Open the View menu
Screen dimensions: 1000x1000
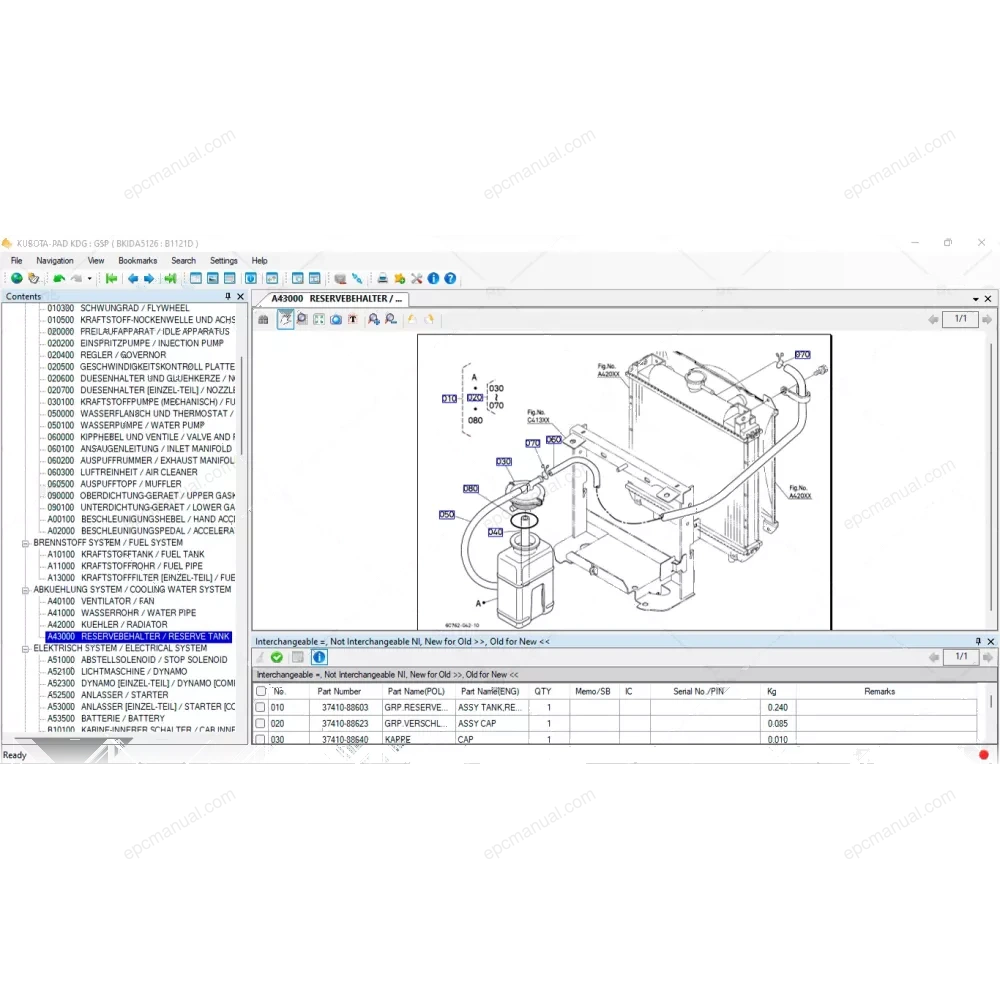point(96,260)
